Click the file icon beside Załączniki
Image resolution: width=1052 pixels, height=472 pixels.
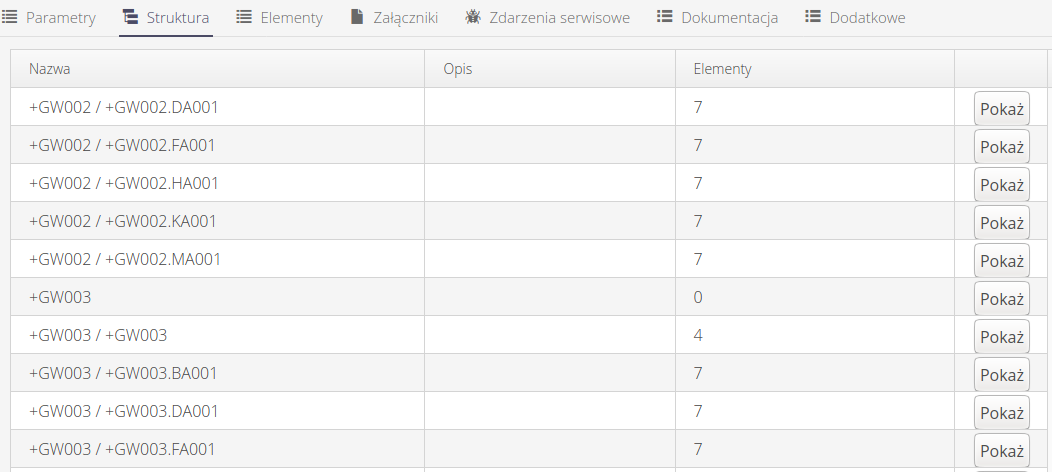coord(357,18)
